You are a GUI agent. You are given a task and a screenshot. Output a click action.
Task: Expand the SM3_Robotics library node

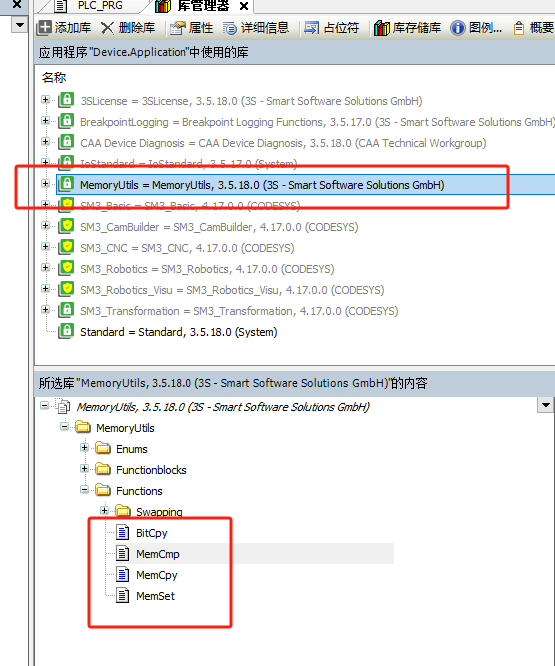tap(45, 268)
